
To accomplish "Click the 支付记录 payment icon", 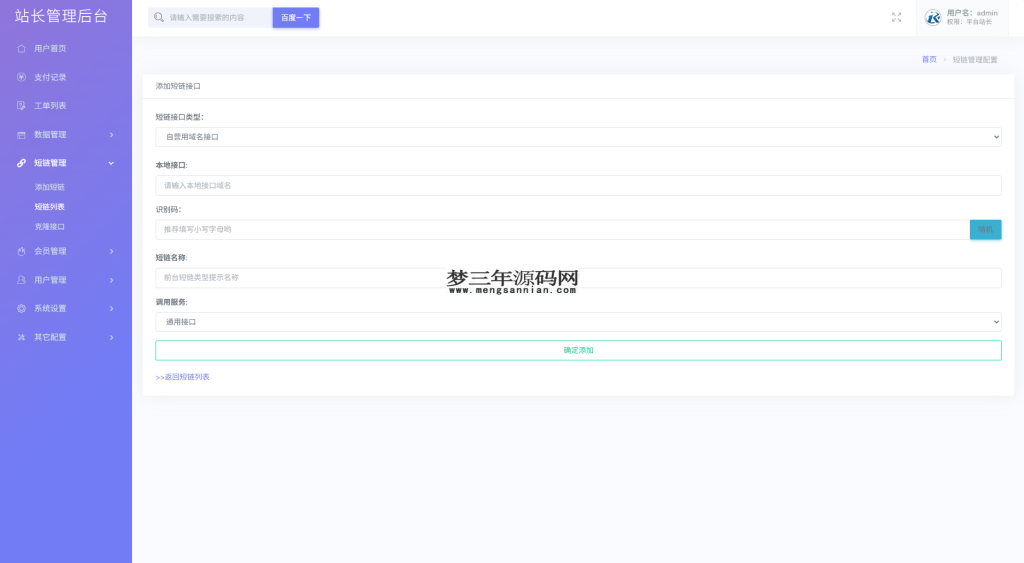I will tap(21, 77).
